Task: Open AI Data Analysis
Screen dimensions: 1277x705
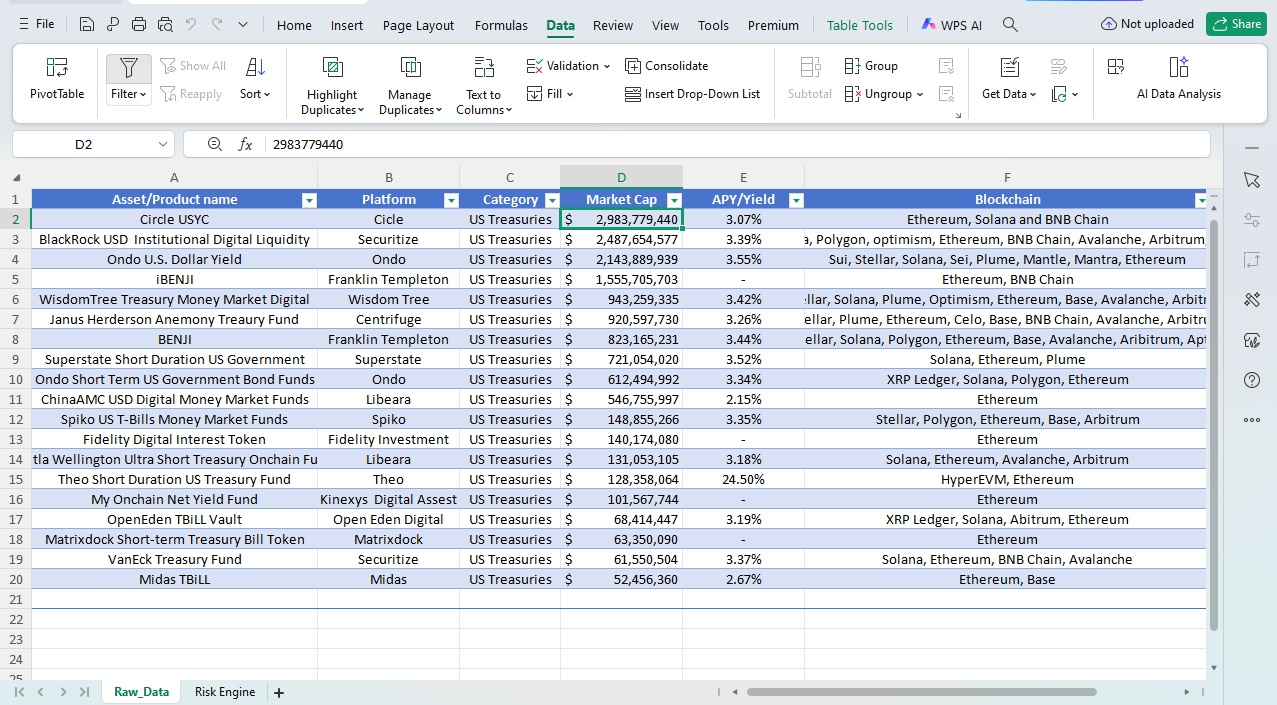Action: 1178,78
